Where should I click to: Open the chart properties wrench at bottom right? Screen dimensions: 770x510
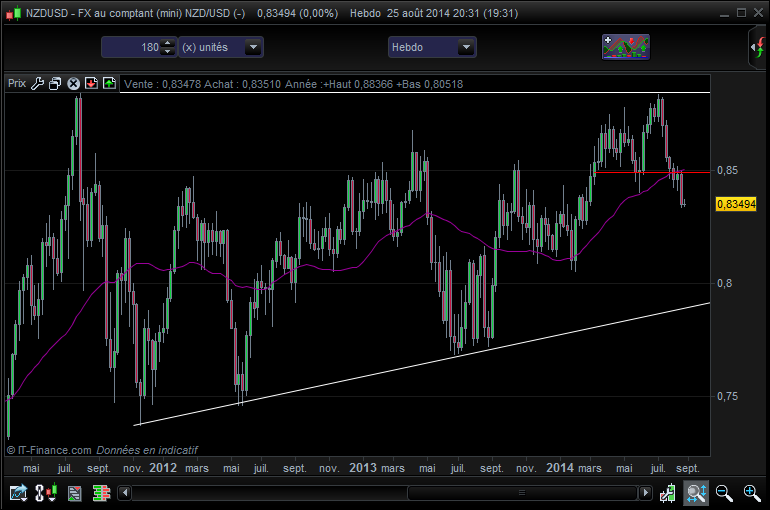click(x=667, y=493)
